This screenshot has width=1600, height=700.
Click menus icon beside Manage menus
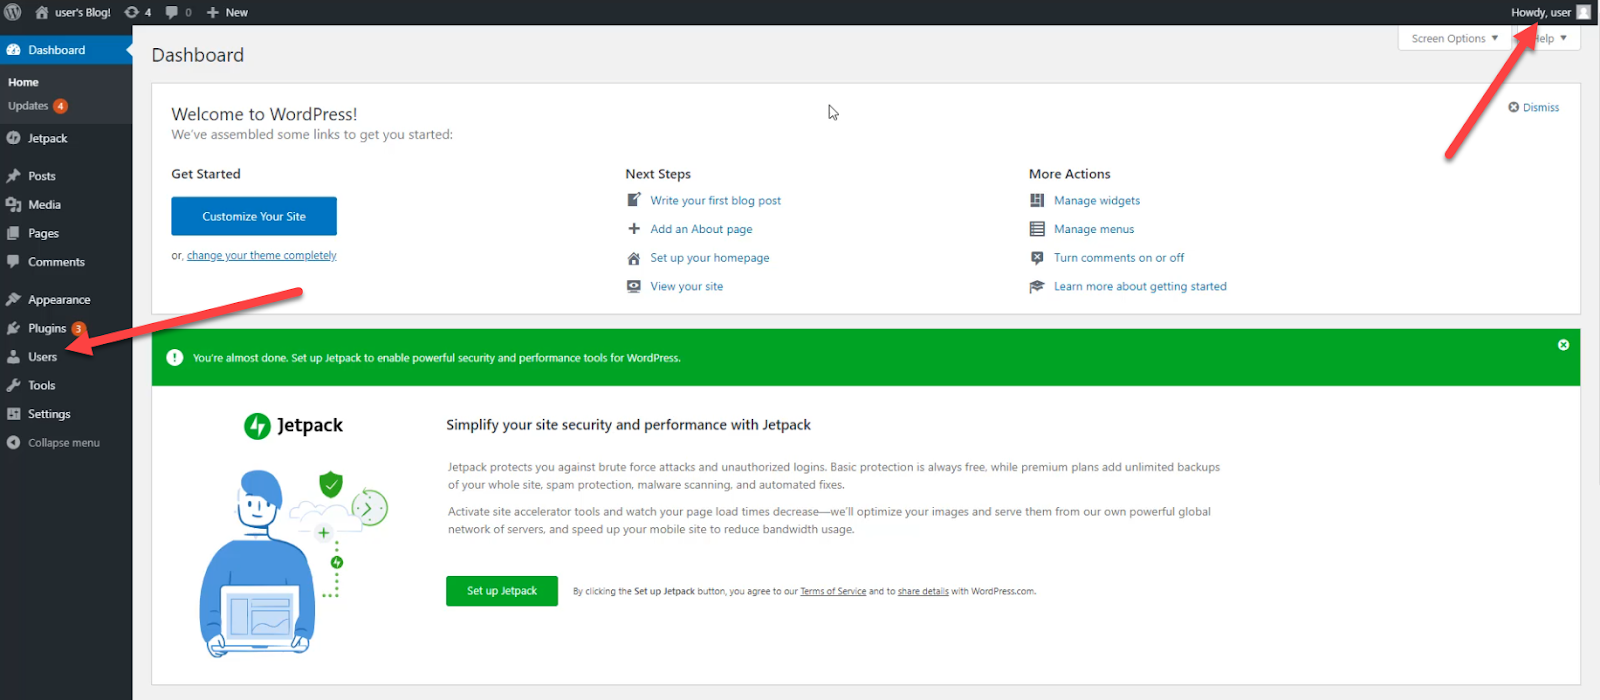coord(1037,229)
